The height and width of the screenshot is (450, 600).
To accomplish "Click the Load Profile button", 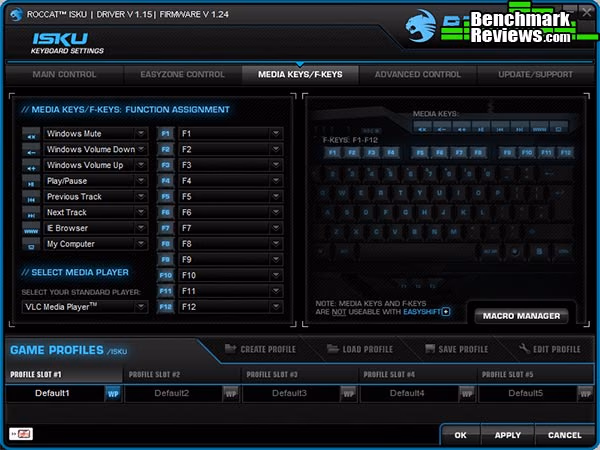I will tap(360, 349).
